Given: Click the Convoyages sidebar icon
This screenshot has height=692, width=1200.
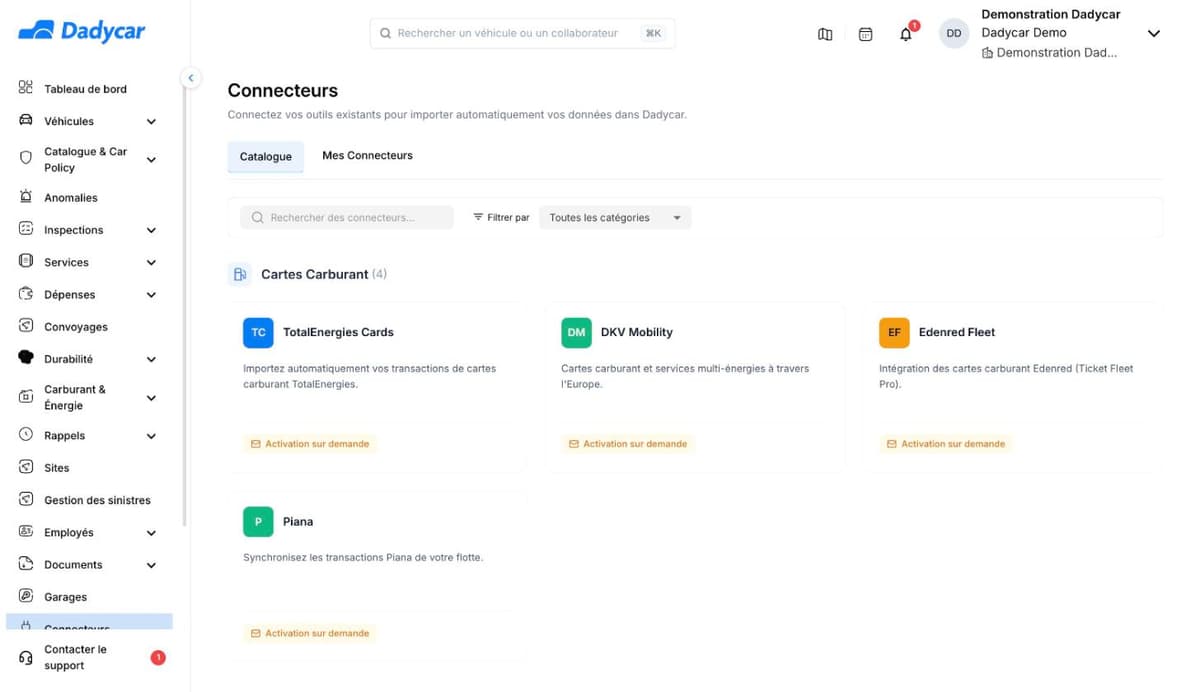Looking at the screenshot, I should [x=26, y=326].
